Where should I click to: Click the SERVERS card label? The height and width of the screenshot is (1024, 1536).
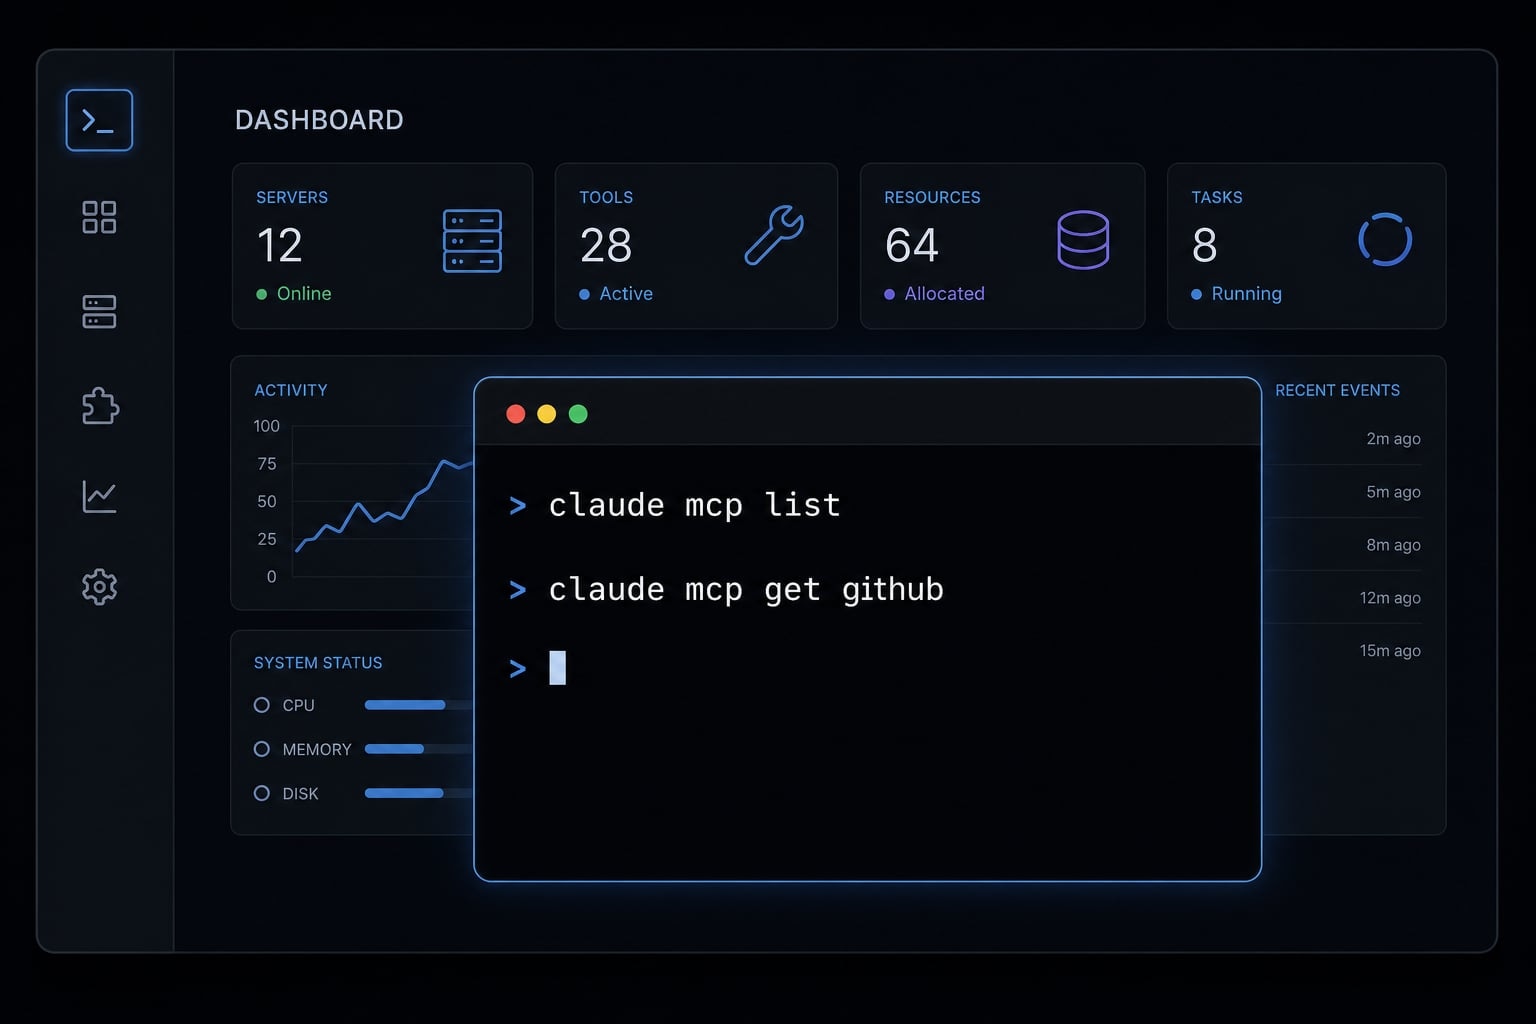tap(292, 197)
